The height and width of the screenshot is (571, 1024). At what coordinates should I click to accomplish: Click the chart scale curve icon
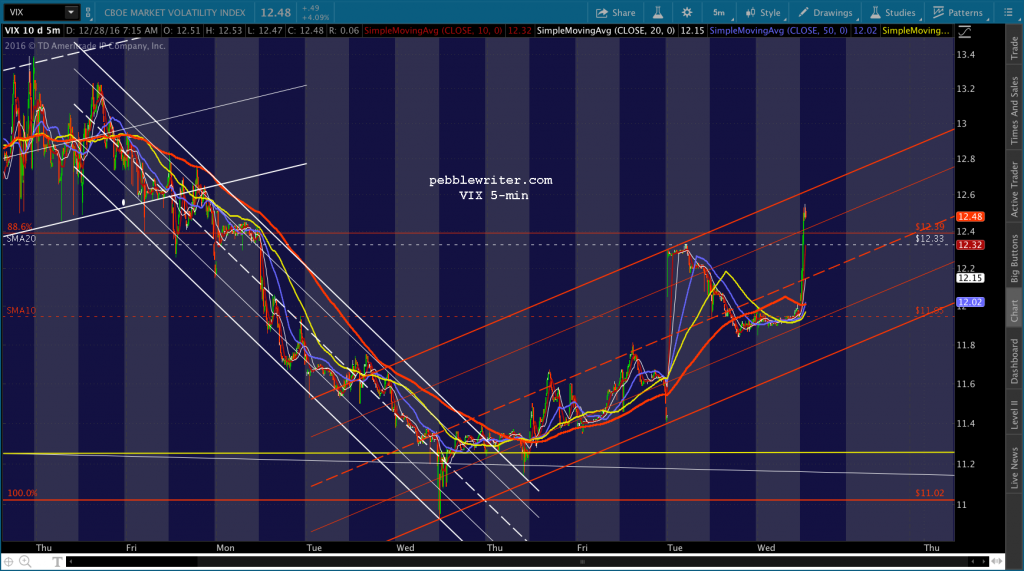click(965, 31)
